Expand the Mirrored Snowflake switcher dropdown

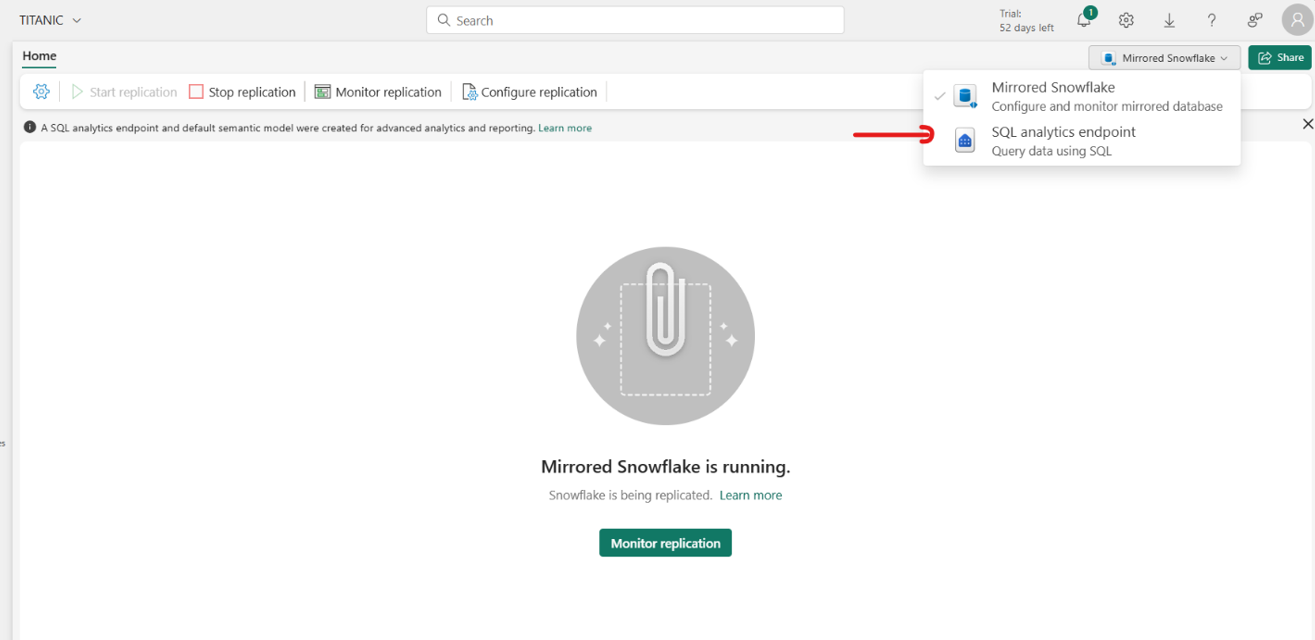coord(1165,58)
